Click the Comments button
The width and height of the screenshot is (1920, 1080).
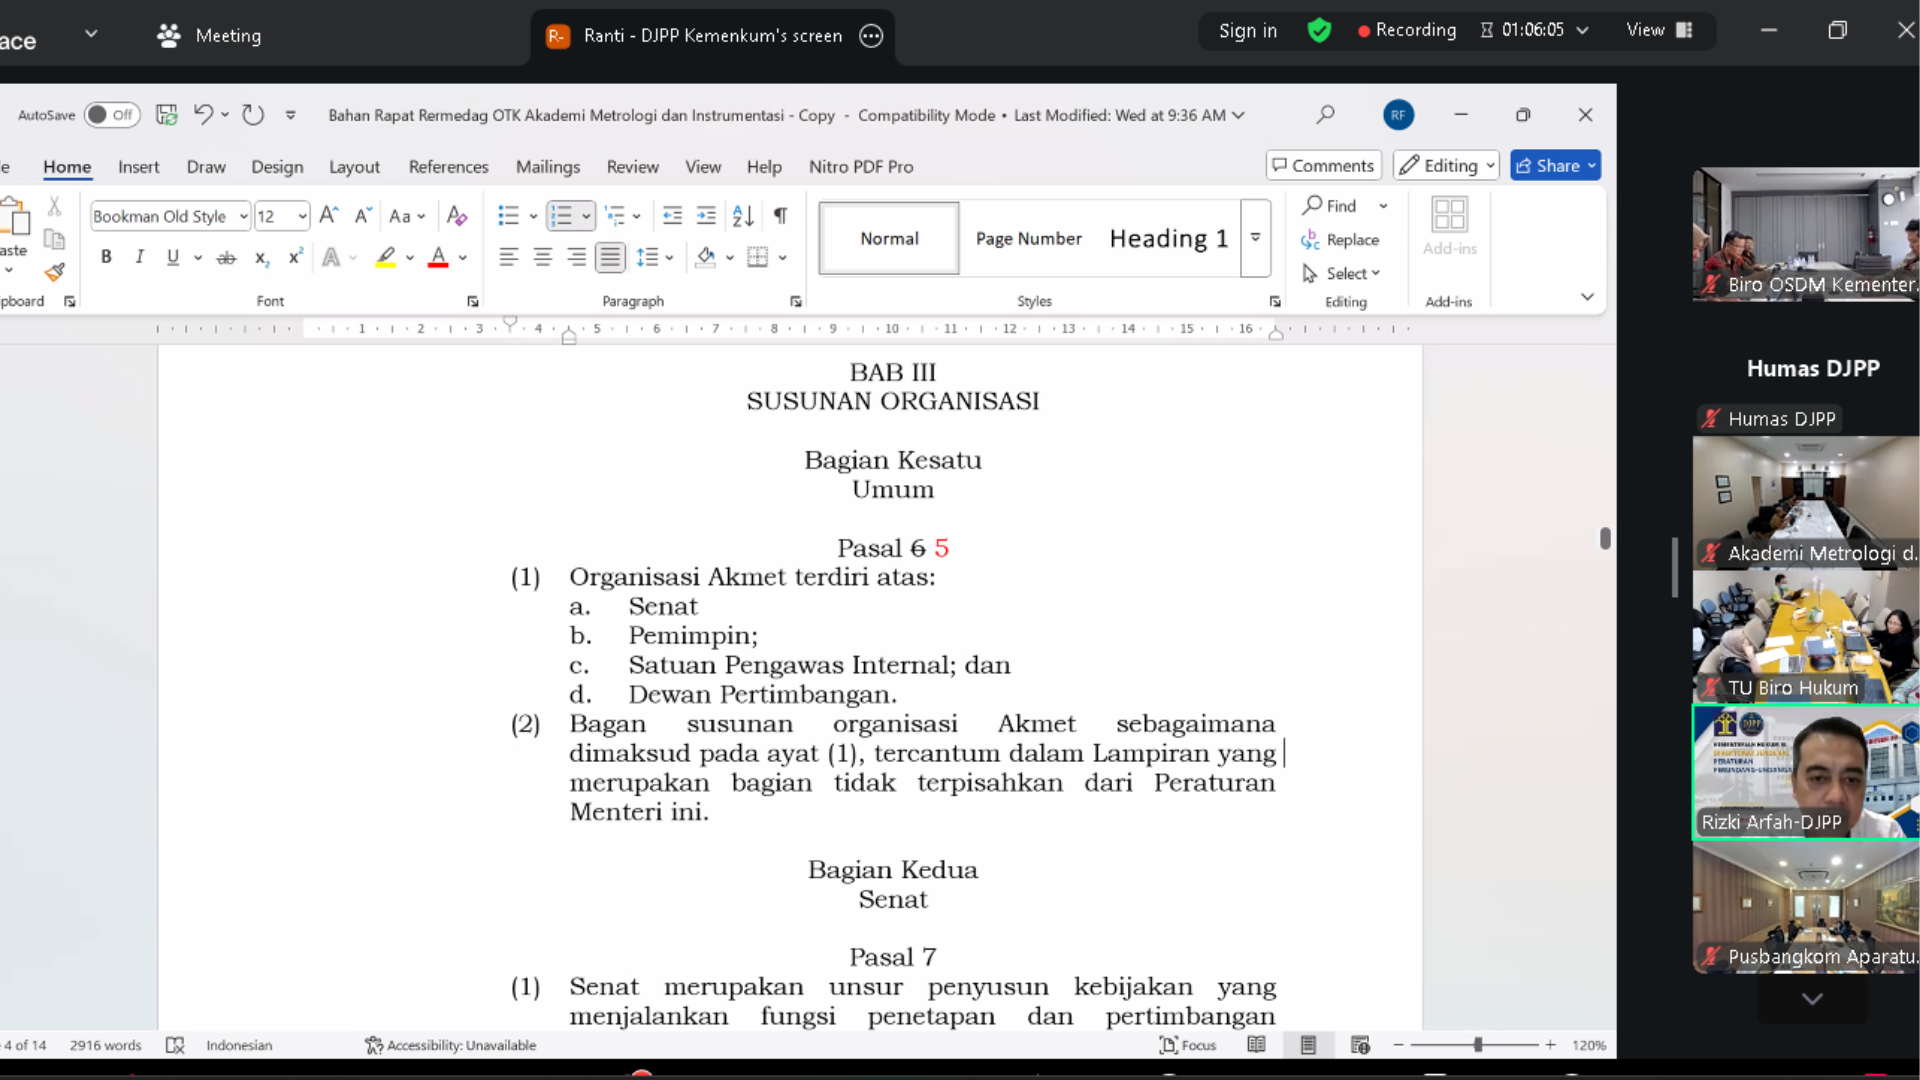coord(1323,166)
